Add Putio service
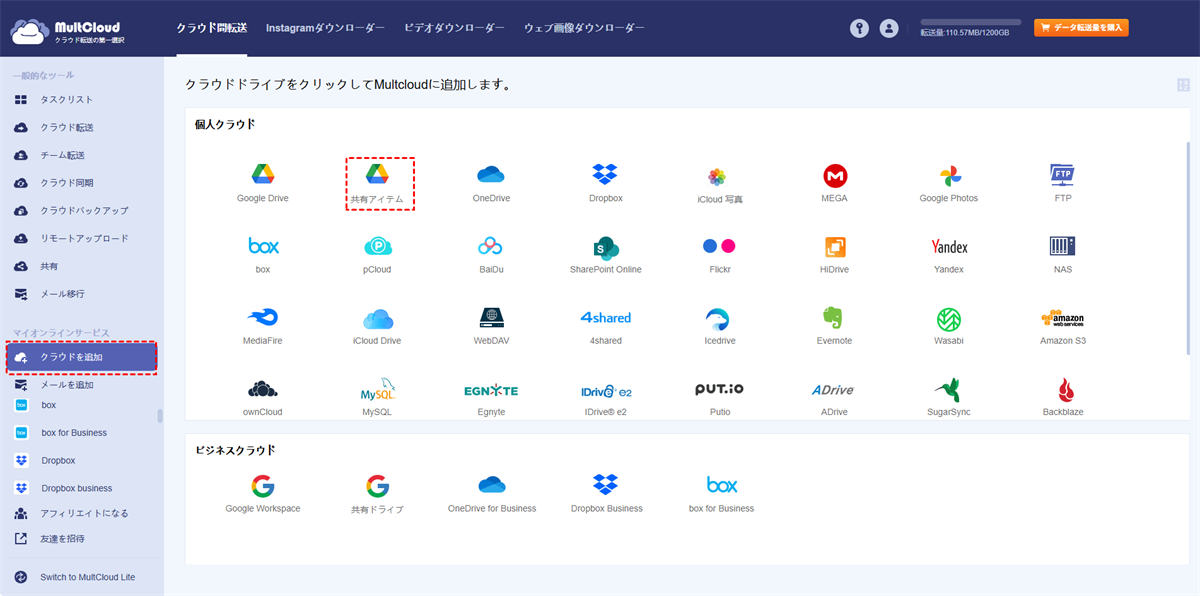This screenshot has height=596, width=1200. click(x=719, y=389)
